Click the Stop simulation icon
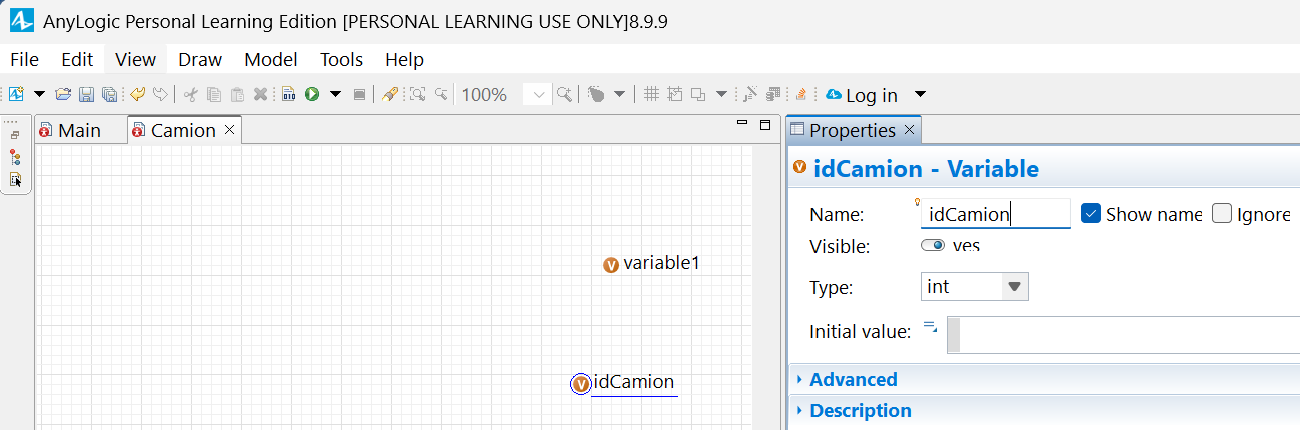Image resolution: width=1300 pixels, height=430 pixels. (x=359, y=94)
